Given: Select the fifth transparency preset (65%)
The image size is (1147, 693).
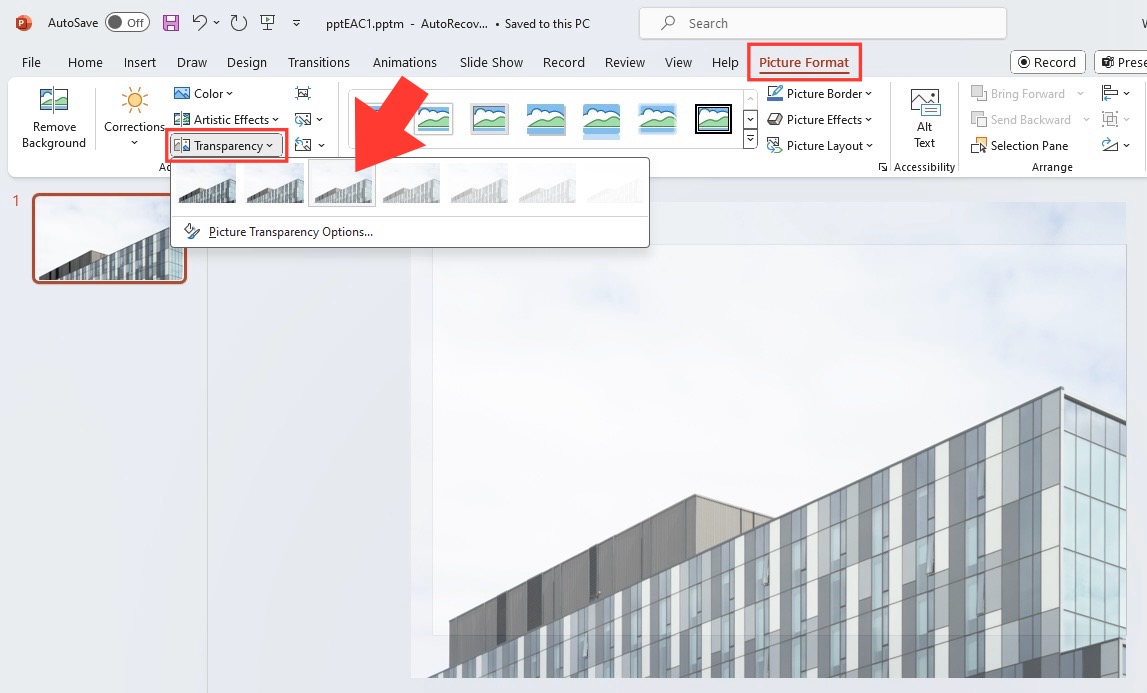Looking at the screenshot, I should [479, 183].
